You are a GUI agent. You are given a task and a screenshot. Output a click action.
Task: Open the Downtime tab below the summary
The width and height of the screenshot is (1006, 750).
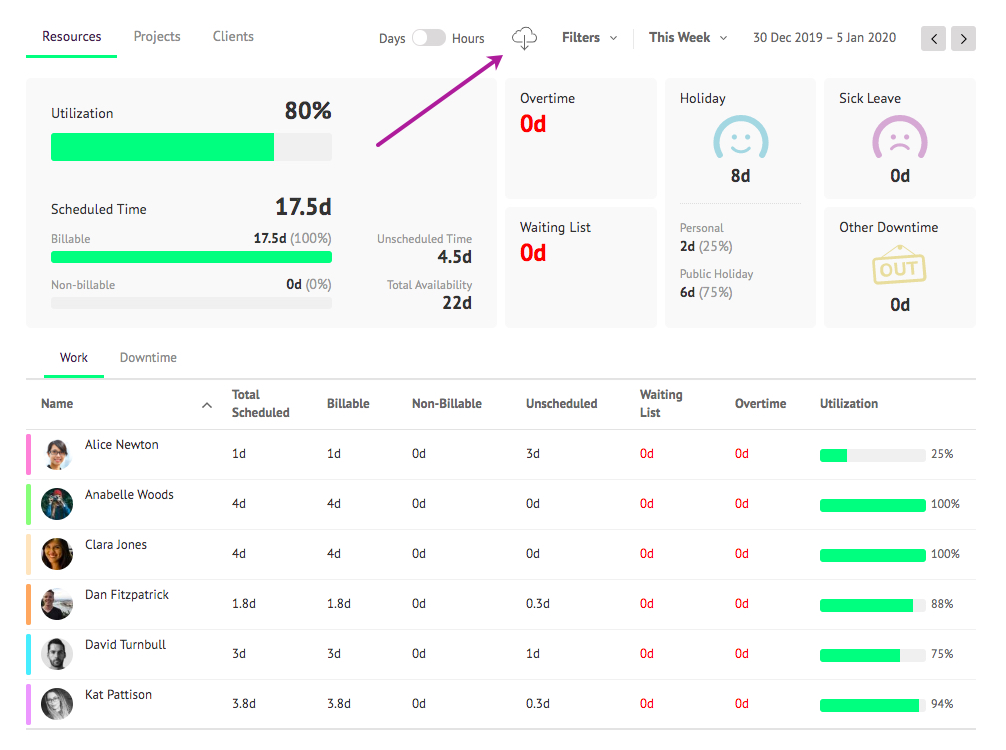(147, 357)
